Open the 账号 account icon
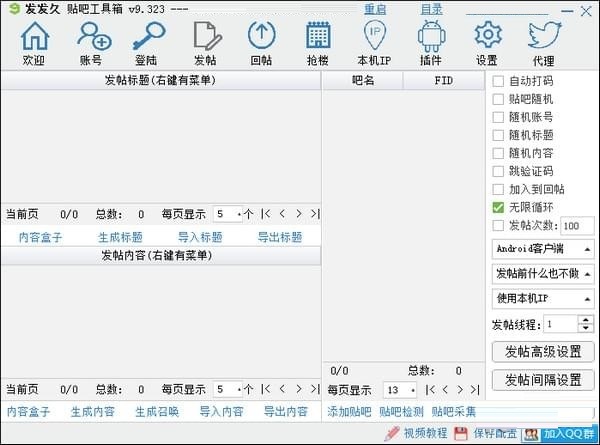The width and height of the screenshot is (600, 445). coord(94,36)
